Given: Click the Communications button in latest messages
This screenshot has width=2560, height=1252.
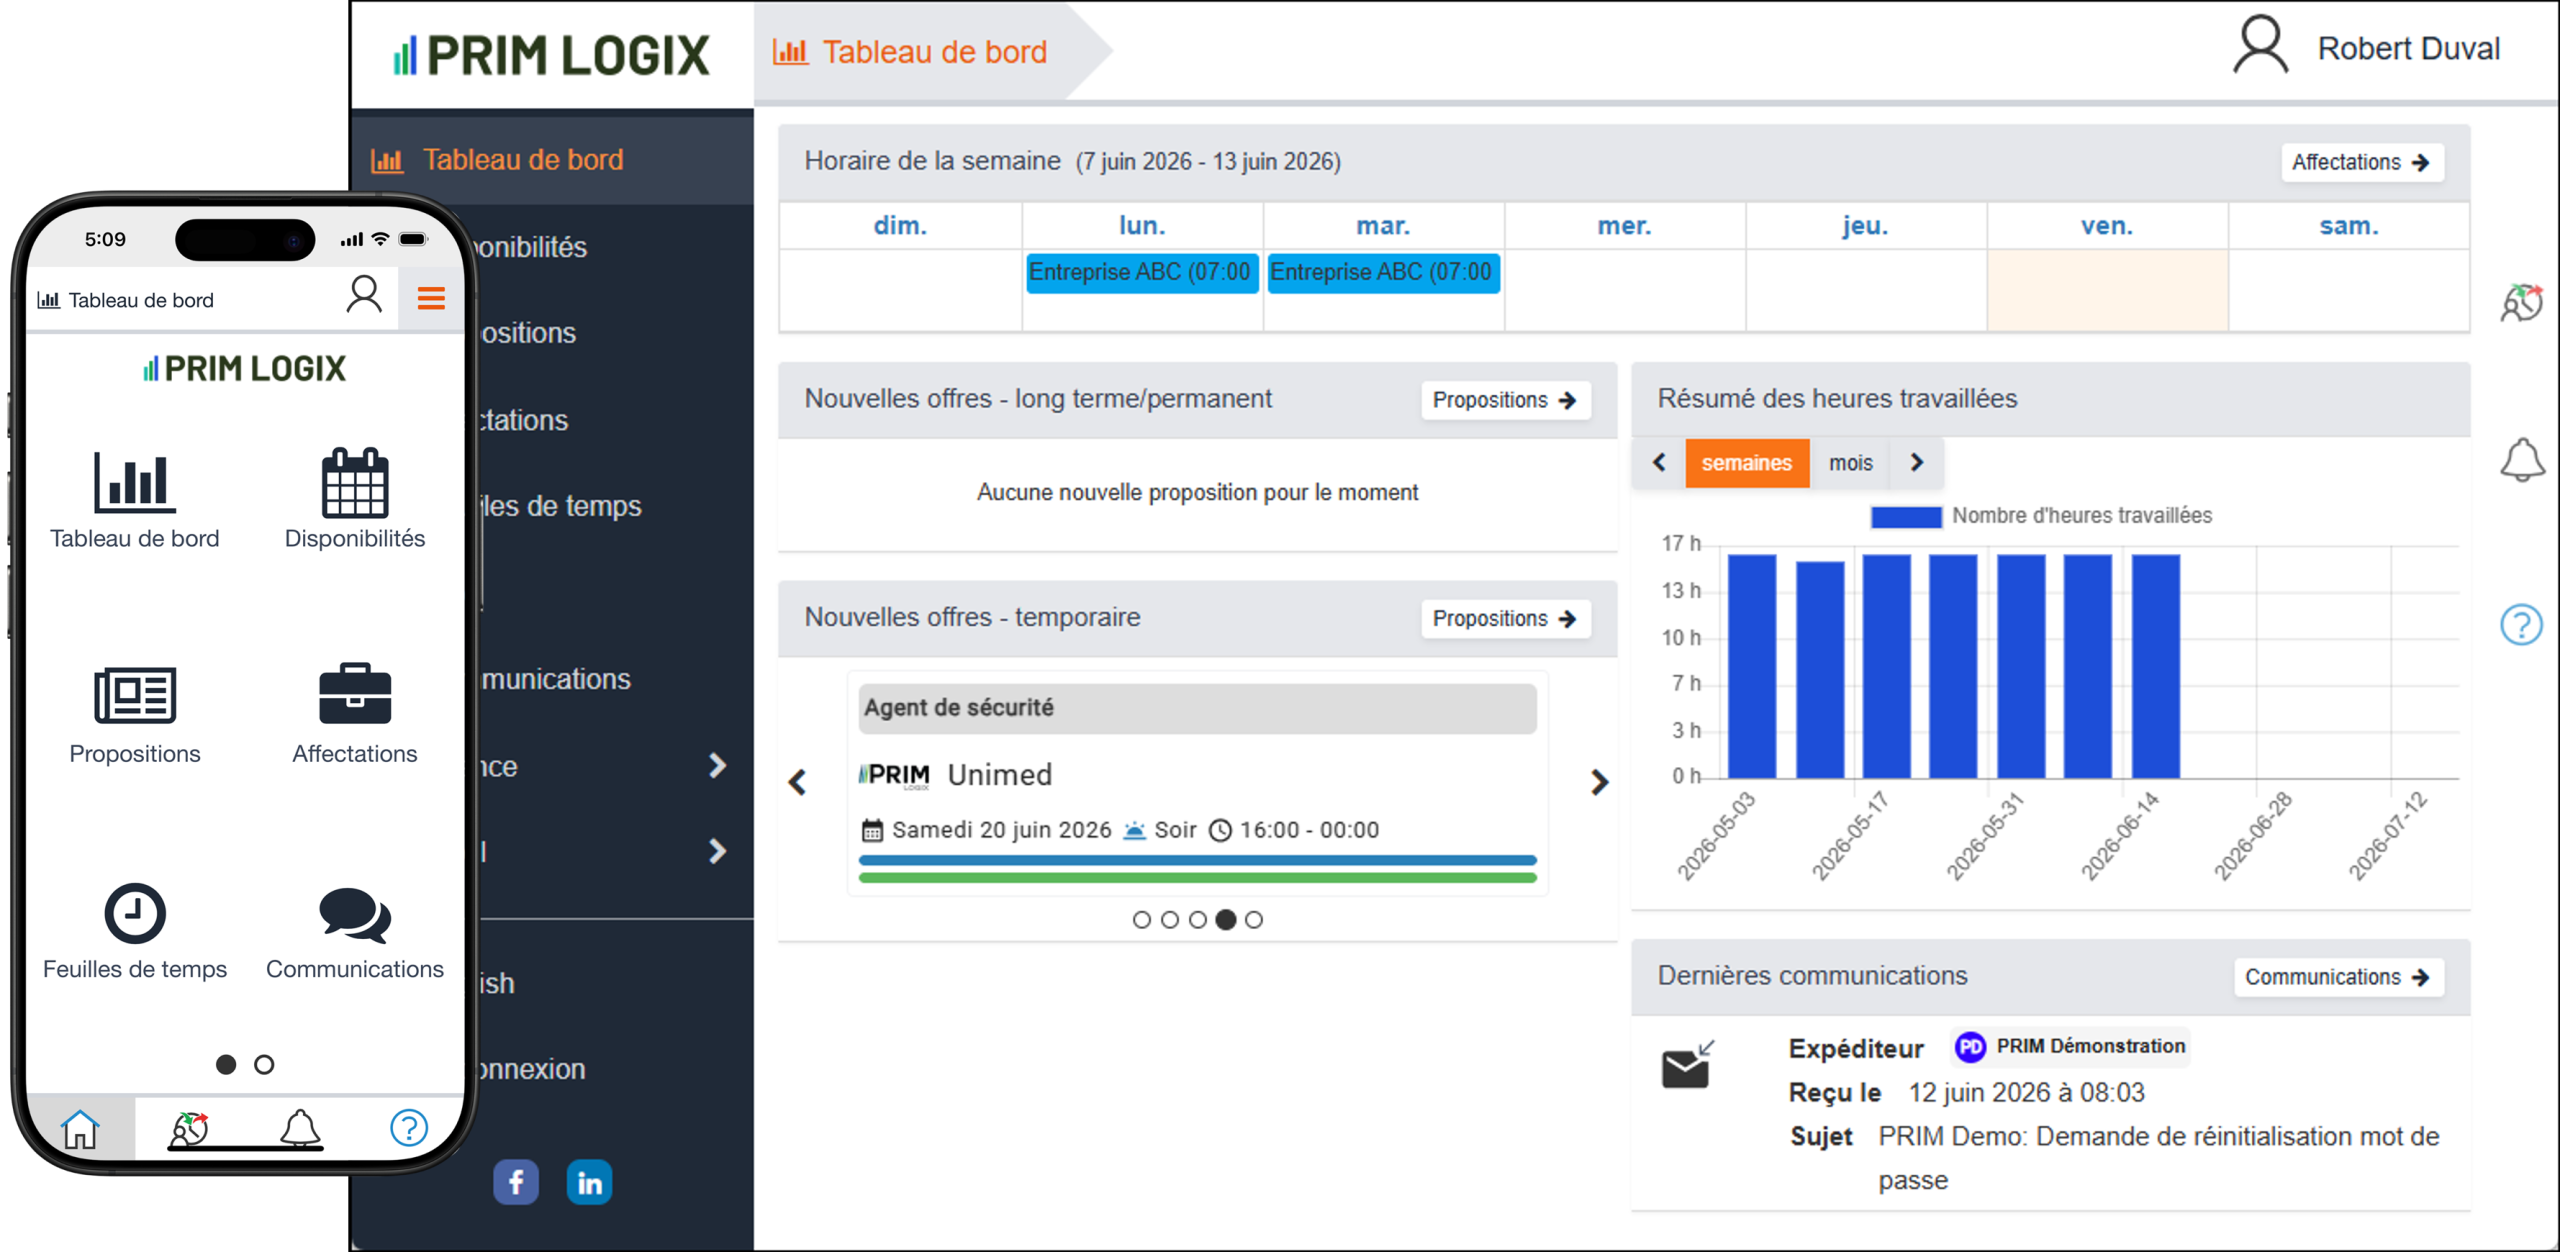Looking at the screenshot, I should coord(2338,976).
